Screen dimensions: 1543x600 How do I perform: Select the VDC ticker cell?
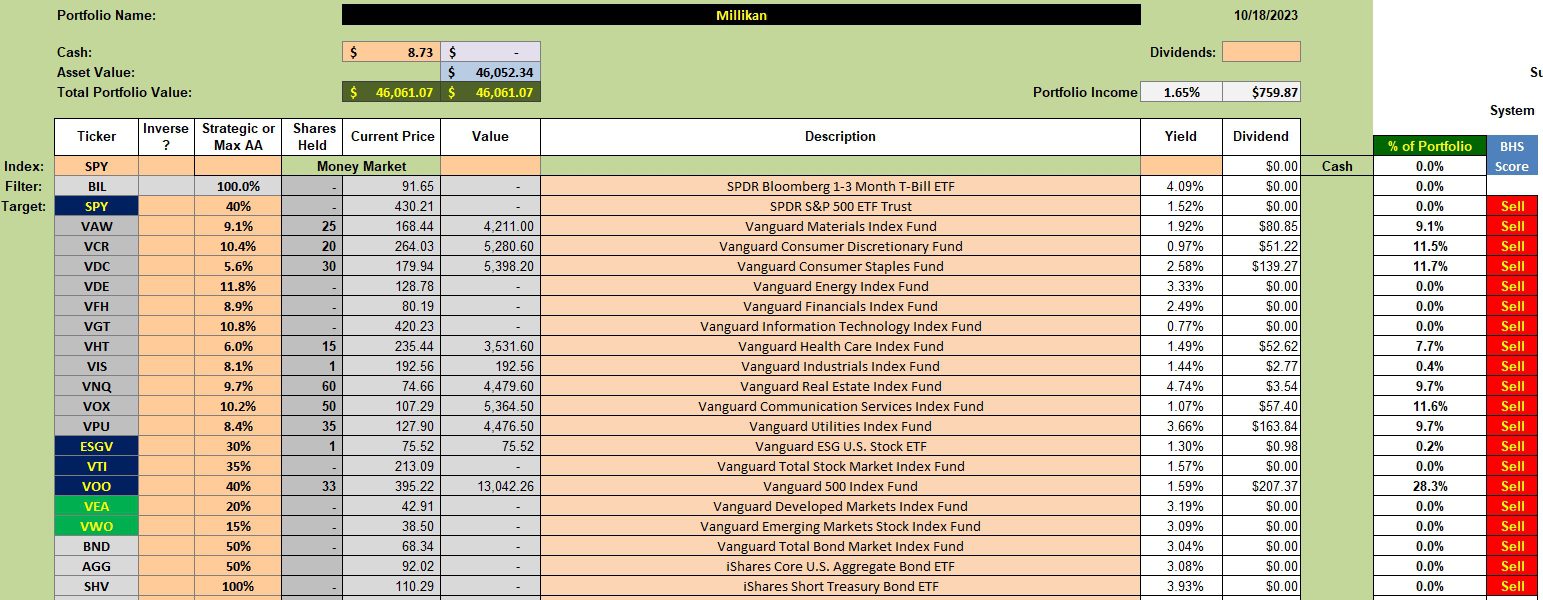pos(96,266)
